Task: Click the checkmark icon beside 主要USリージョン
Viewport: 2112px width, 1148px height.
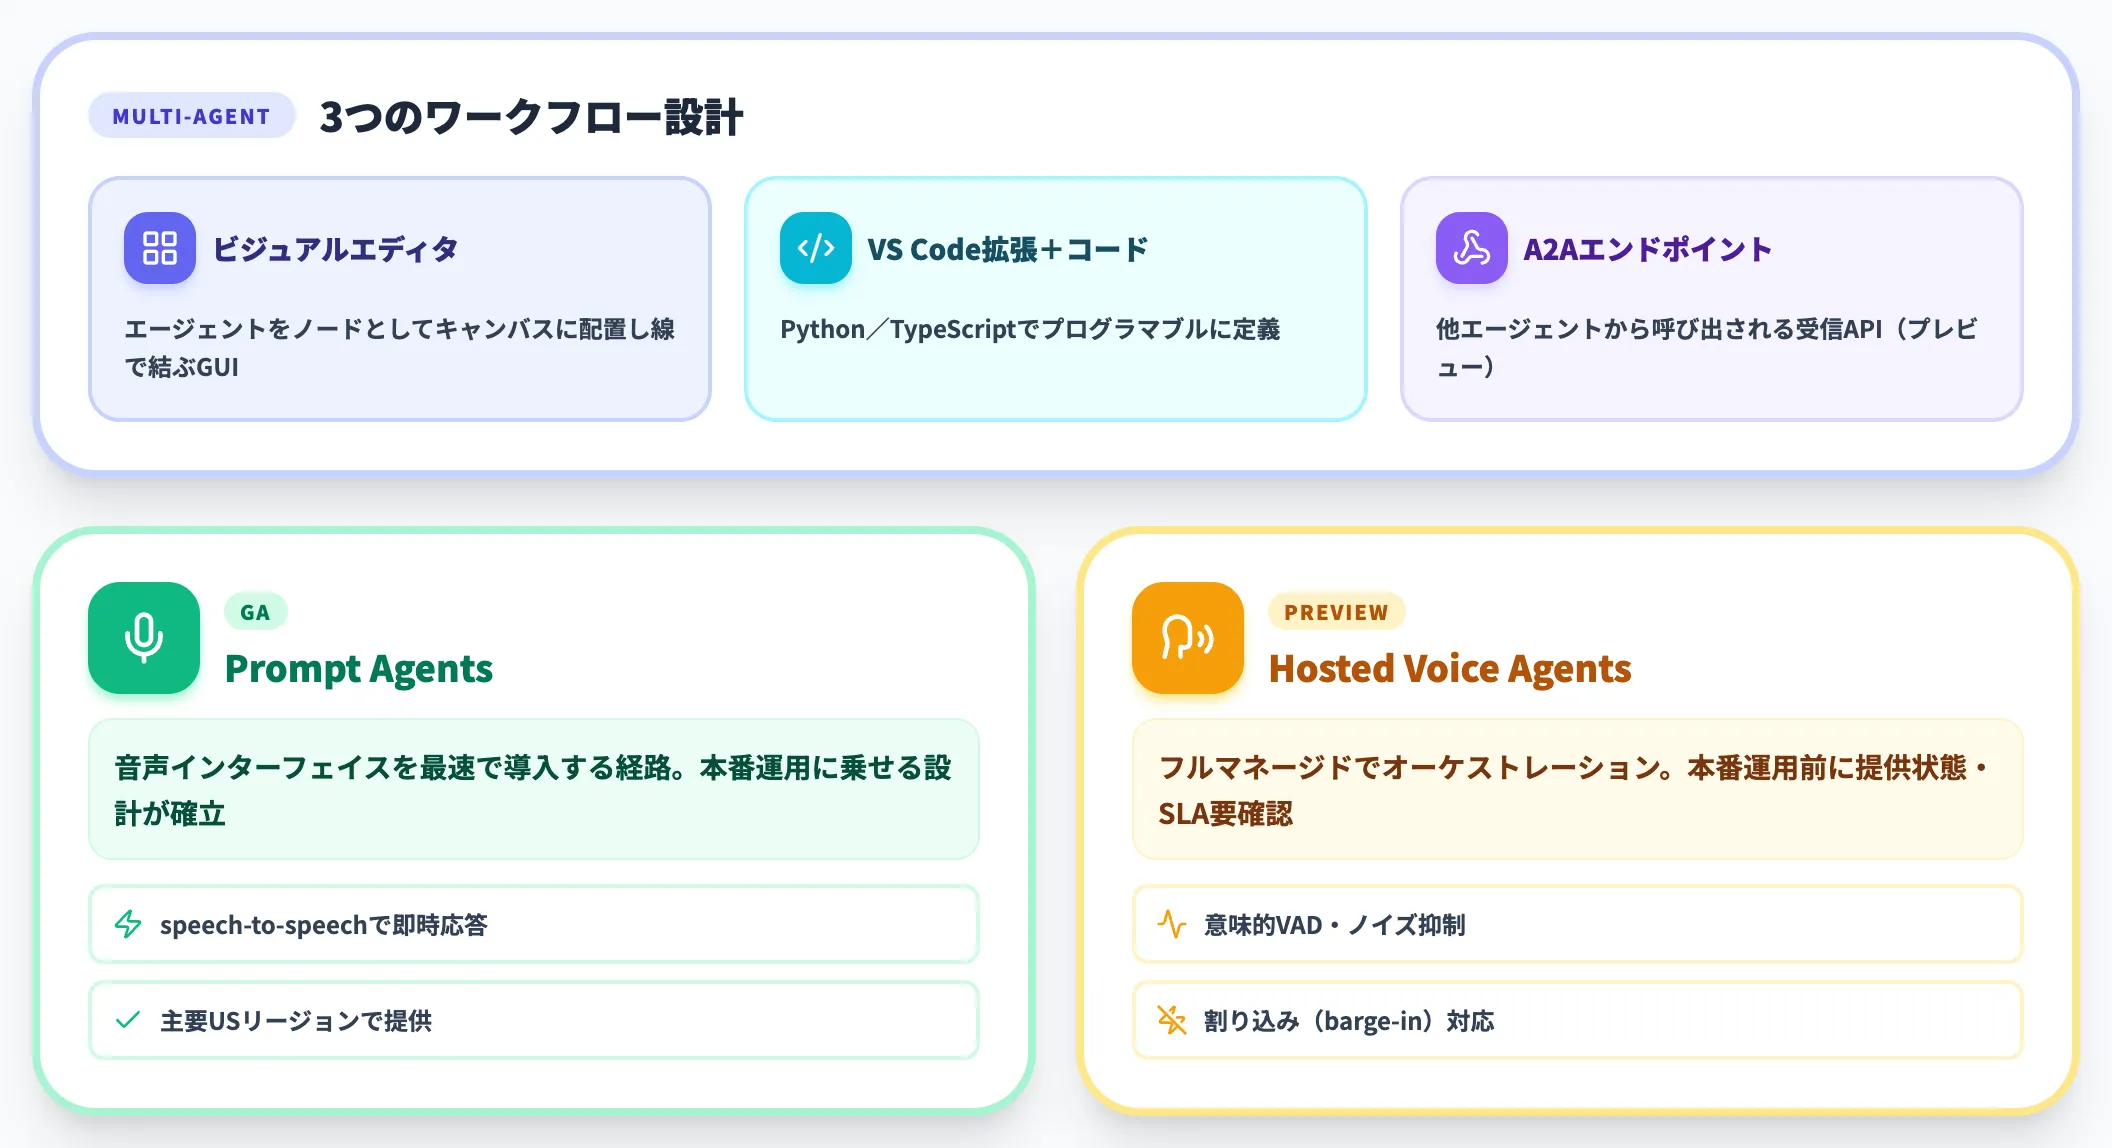Action: click(x=128, y=1020)
